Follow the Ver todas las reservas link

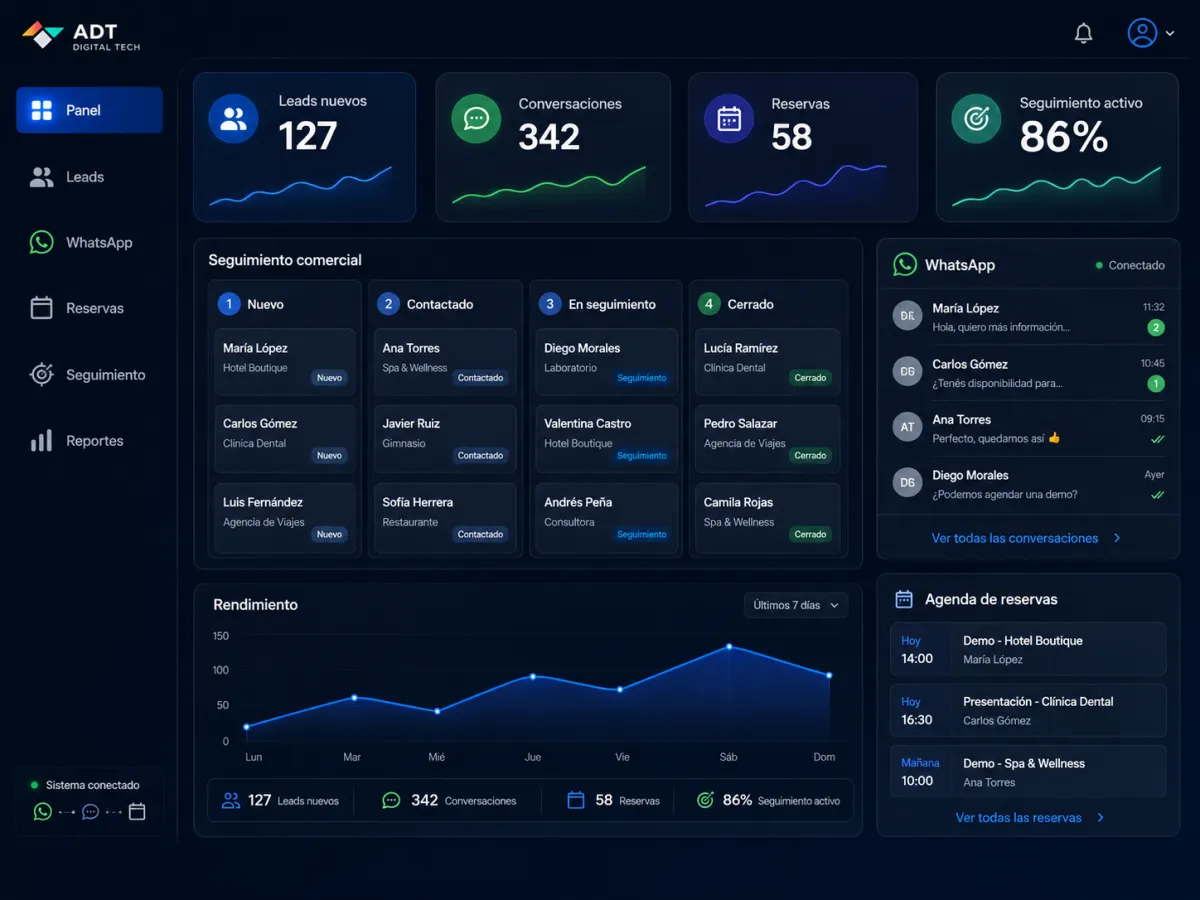[1030, 817]
